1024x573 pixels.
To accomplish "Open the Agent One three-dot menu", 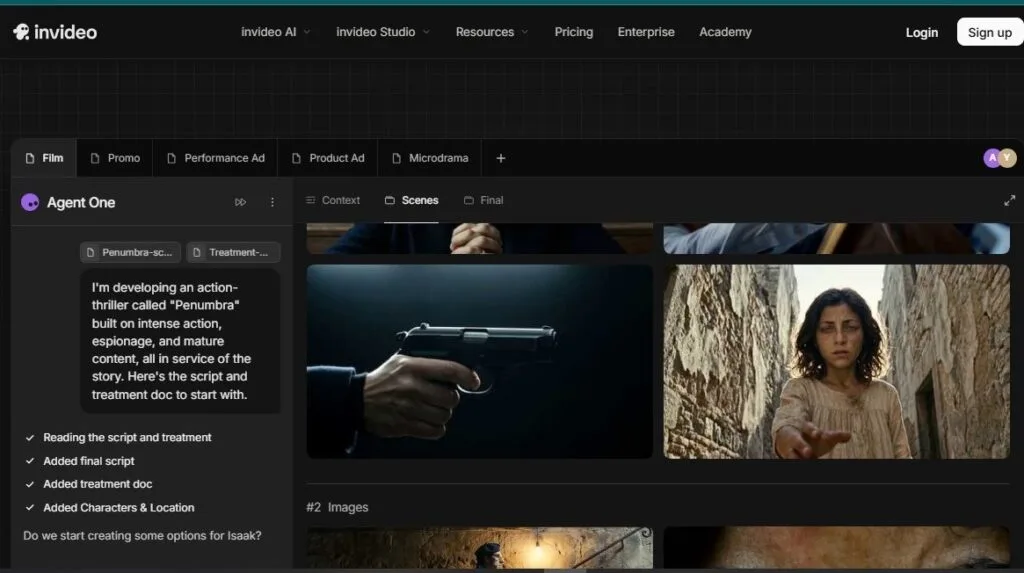I will point(272,203).
